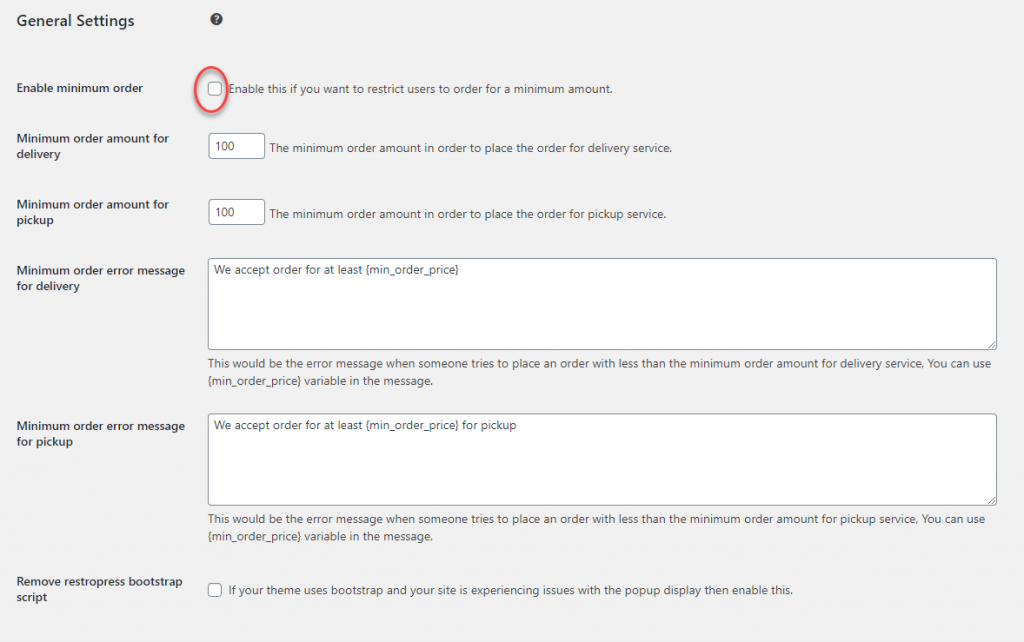Image resolution: width=1024 pixels, height=642 pixels.
Task: Click the 'Enable this if you want to restrict' description
Action: (x=421, y=89)
